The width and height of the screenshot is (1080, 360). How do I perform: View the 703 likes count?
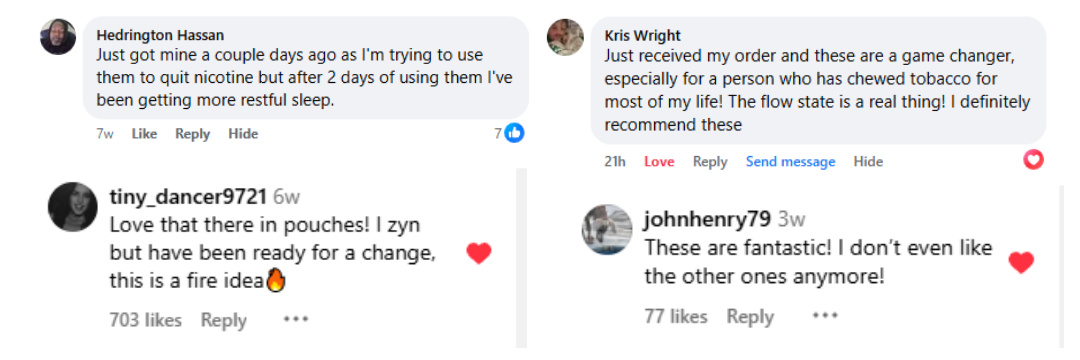[x=145, y=320]
